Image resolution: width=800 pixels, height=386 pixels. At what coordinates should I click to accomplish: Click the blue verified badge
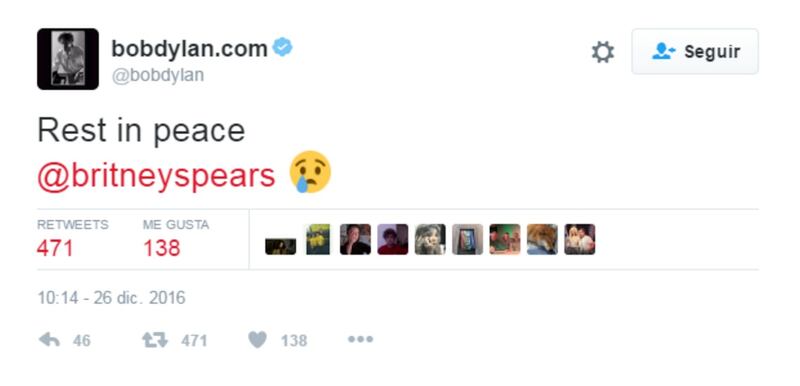282,47
